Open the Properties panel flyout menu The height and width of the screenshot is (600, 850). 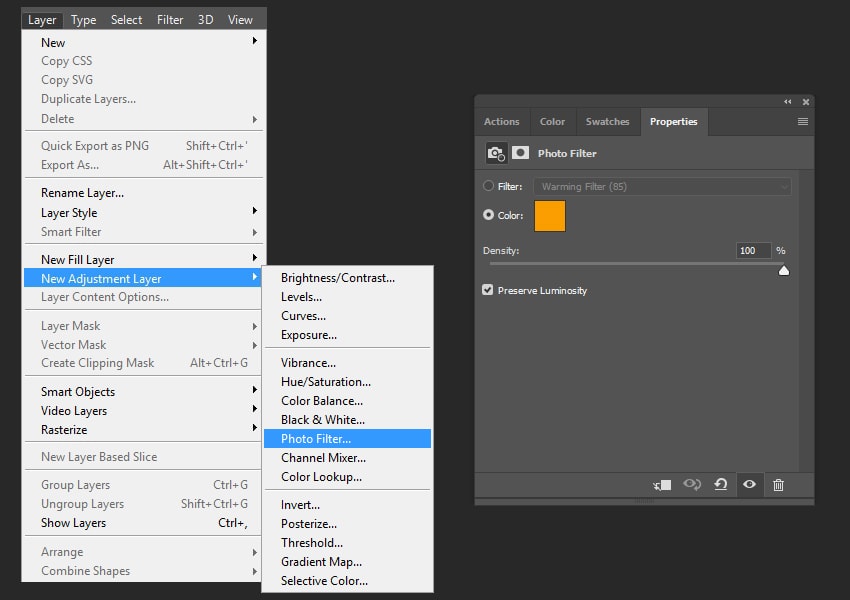802,121
